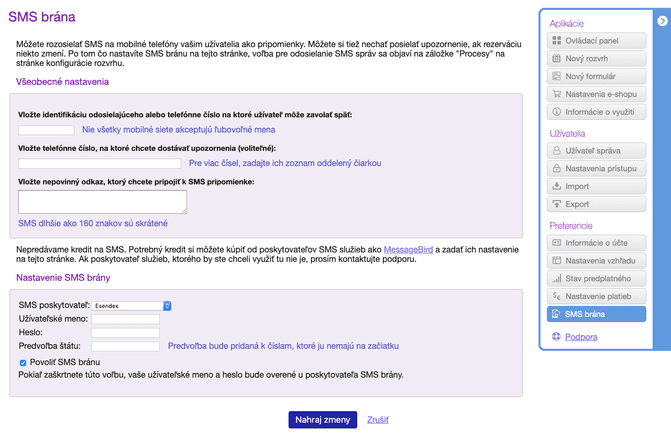
Task: Select the active SMS brána menu item
Action: tap(596, 314)
